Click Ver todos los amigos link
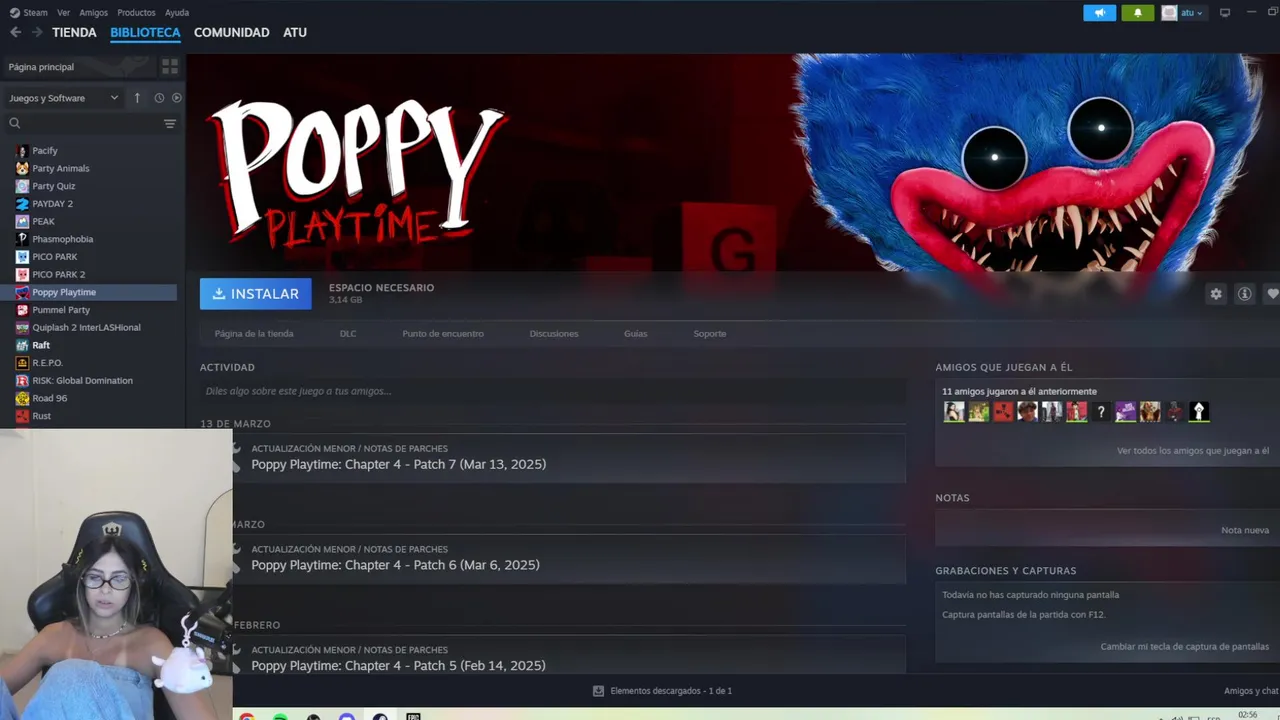 (x=1193, y=451)
